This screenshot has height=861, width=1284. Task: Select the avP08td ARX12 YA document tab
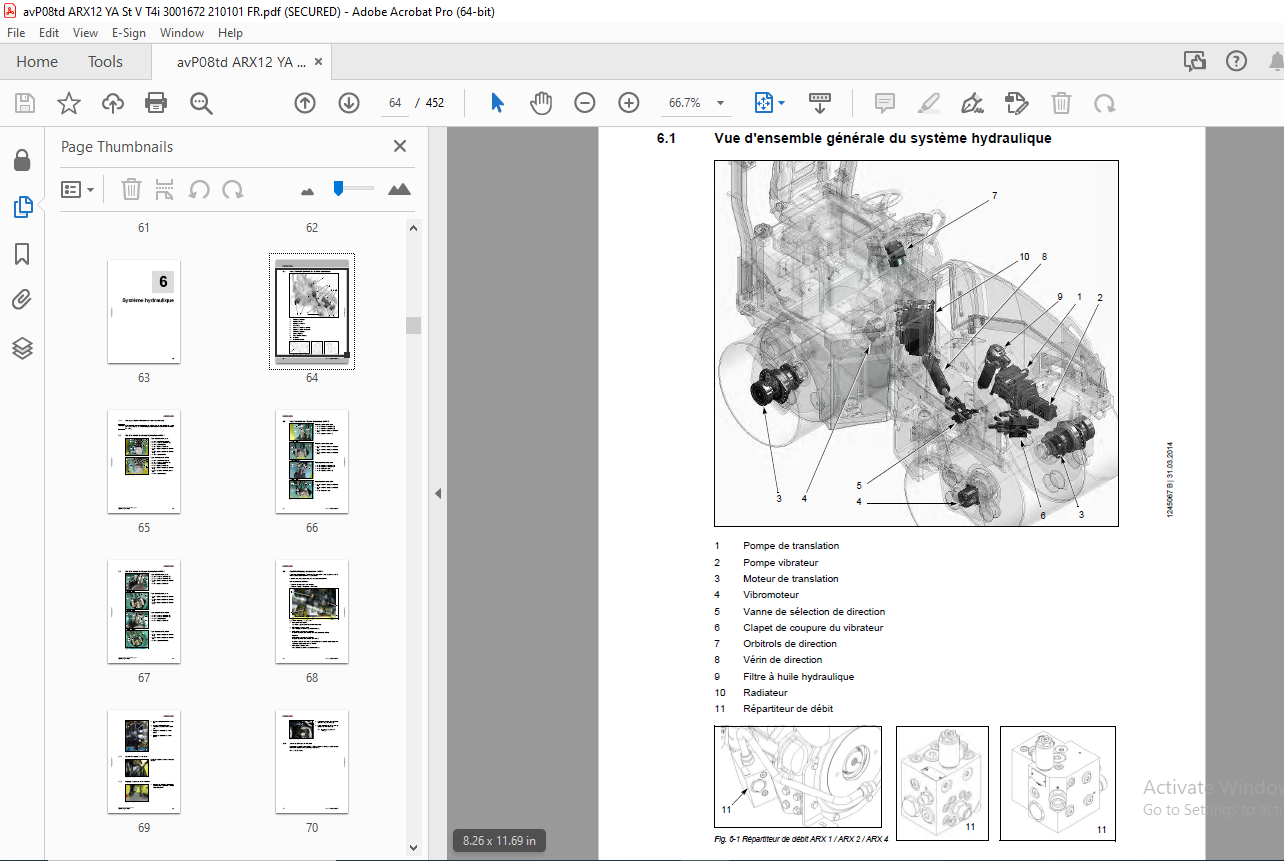pos(241,61)
